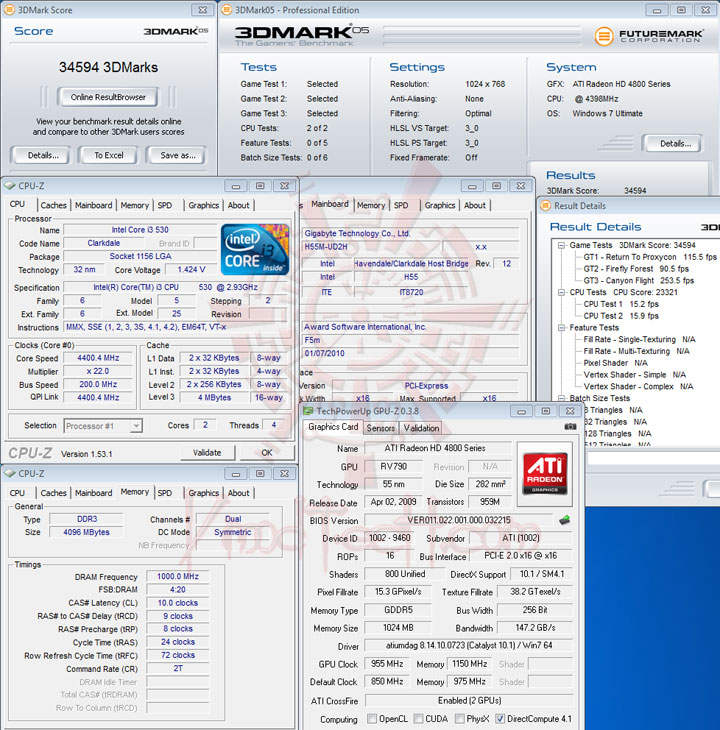Click the DRAM Frequency 1000.0 MHz value
The width and height of the screenshot is (720, 730).
[178, 576]
